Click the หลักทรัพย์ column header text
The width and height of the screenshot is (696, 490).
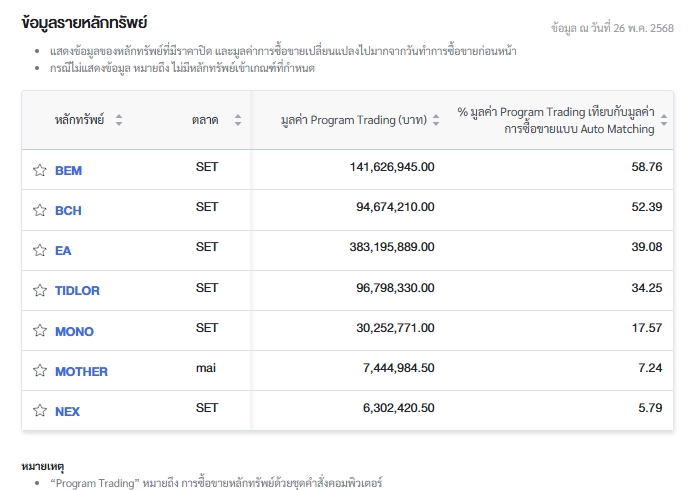point(79,120)
